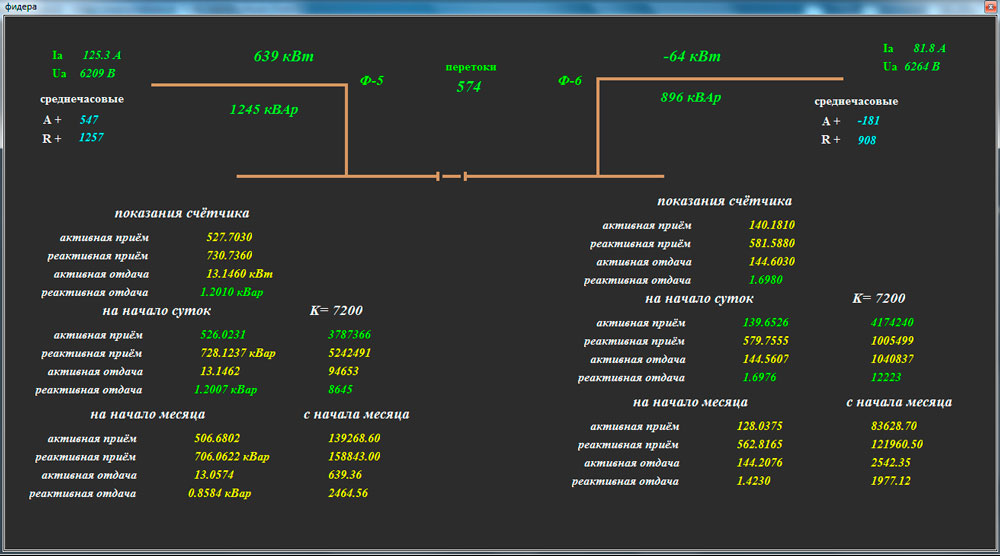Viewport: 1000px width, 556px height.
Task: Click the перетоки value 574
Action: pyautogui.click(x=469, y=87)
